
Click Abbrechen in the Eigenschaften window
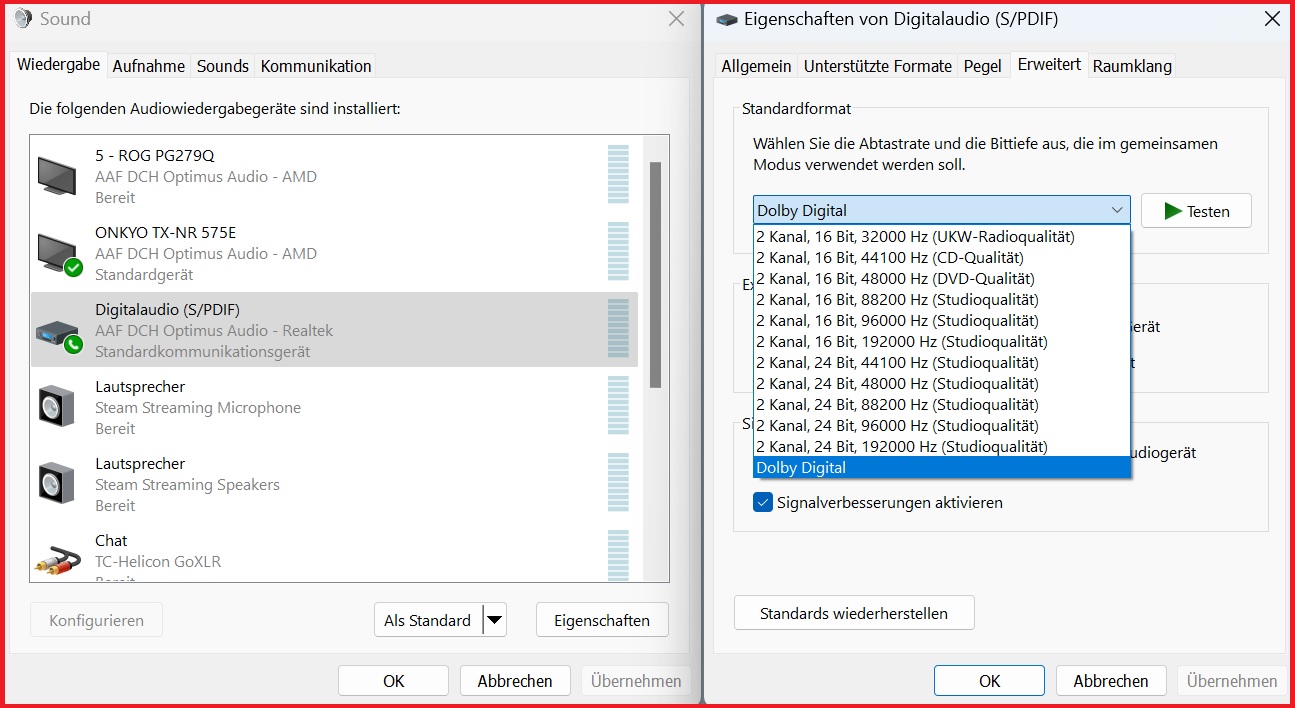click(x=1111, y=681)
